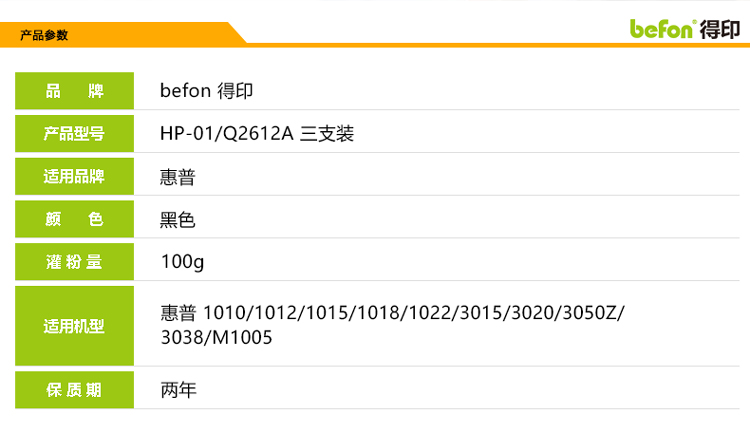This screenshot has width=750, height=422.
Task: Click the 产品型号 green label cell
Action: (74, 134)
